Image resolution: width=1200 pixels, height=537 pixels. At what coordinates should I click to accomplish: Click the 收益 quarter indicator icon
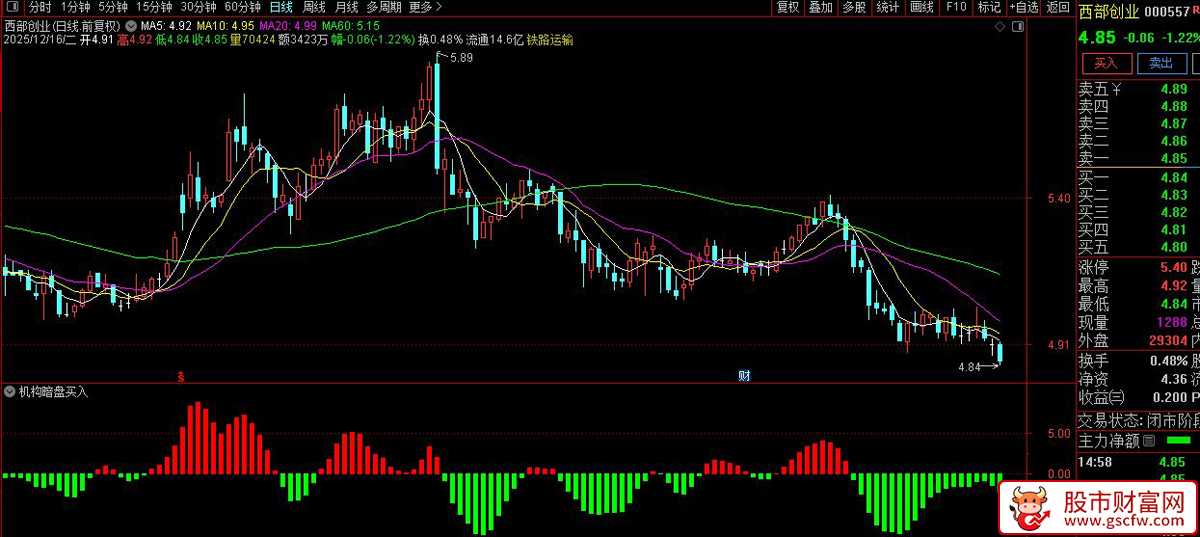point(1118,398)
